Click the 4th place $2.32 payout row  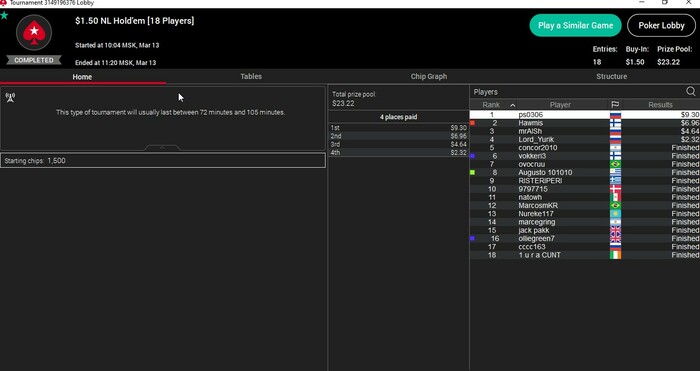398,152
